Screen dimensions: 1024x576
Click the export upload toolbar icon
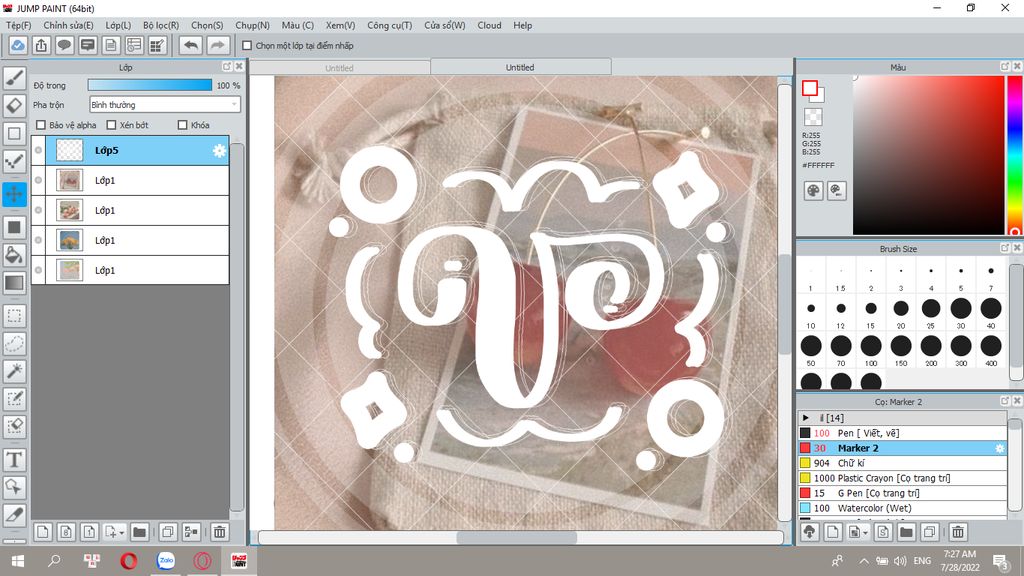[41, 46]
